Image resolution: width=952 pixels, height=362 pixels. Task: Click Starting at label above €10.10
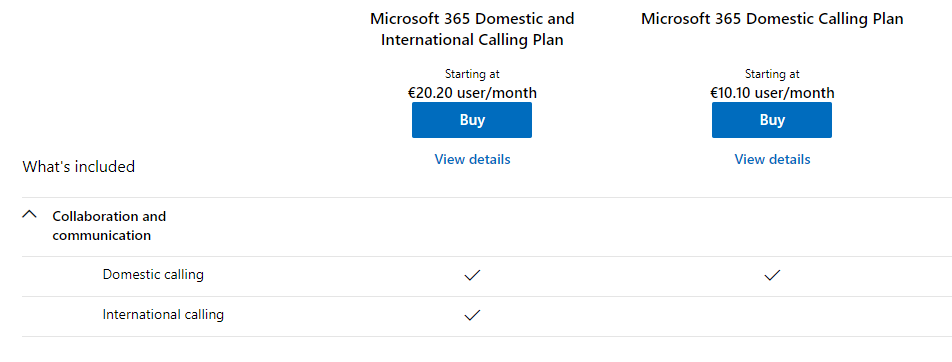[772, 74]
